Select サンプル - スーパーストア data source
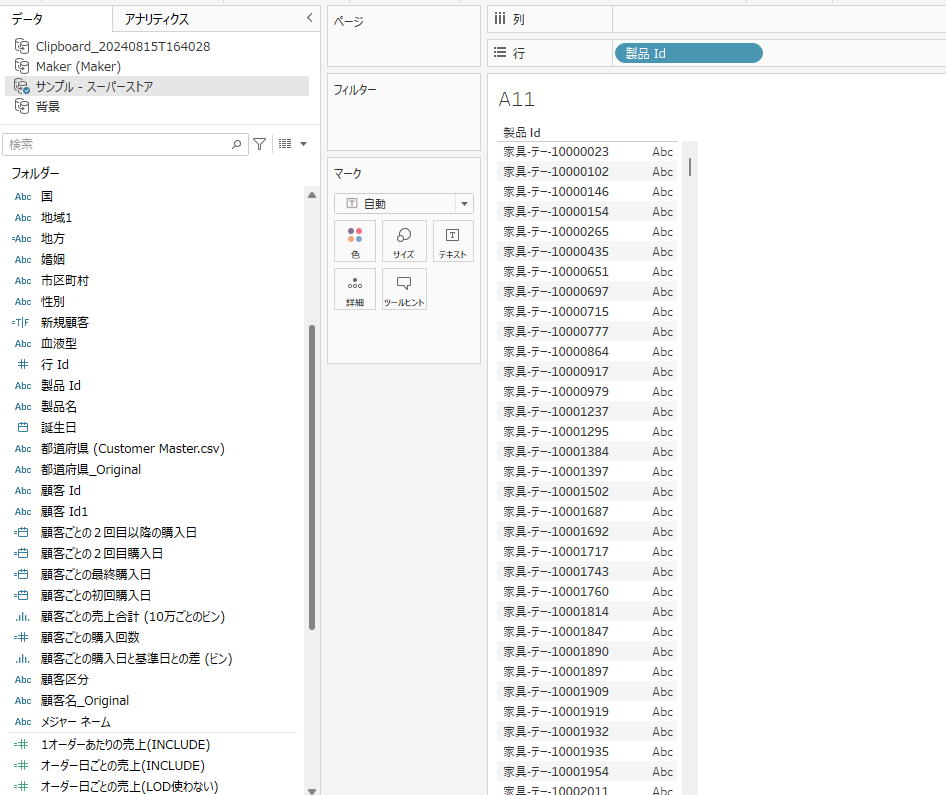Screen dimensions: 946x795 pos(94,86)
